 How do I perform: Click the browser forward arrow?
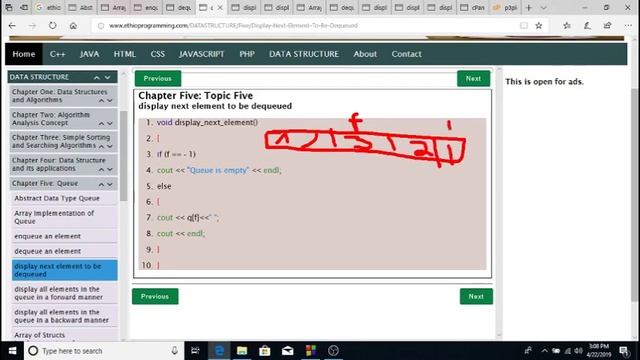tap(32, 25)
